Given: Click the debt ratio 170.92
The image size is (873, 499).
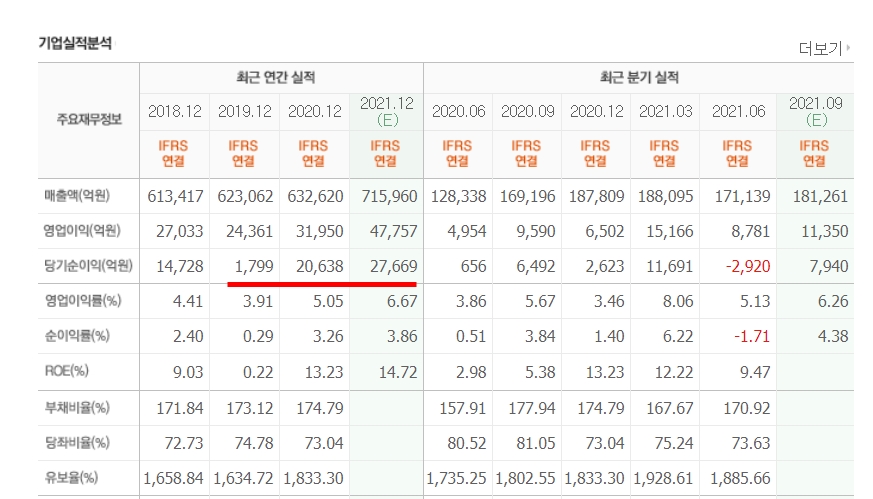Looking at the screenshot, I should pos(747,409).
